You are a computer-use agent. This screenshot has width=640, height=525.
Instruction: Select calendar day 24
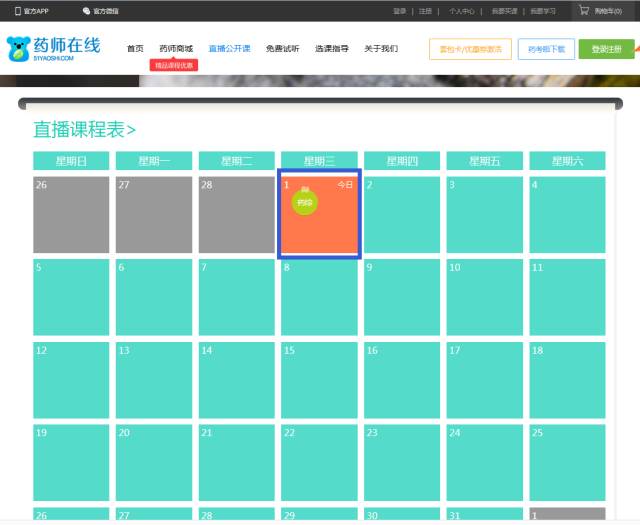484,463
